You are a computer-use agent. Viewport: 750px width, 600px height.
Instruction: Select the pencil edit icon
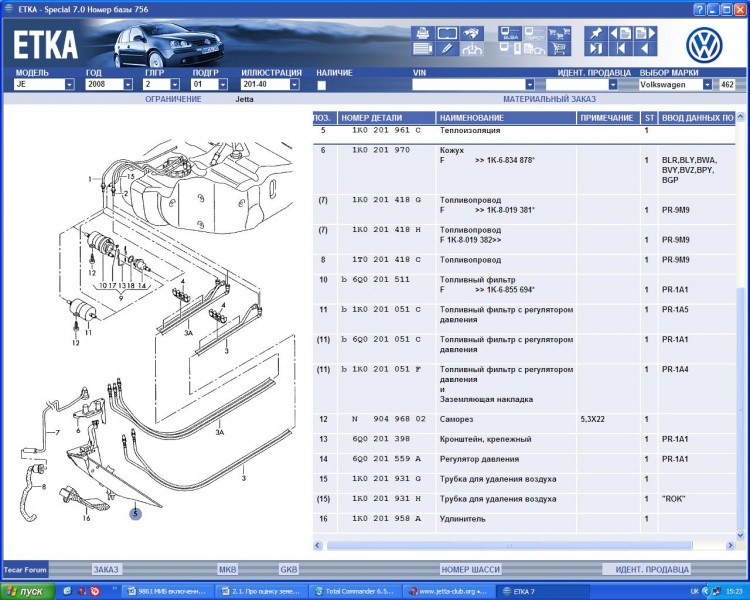click(447, 49)
